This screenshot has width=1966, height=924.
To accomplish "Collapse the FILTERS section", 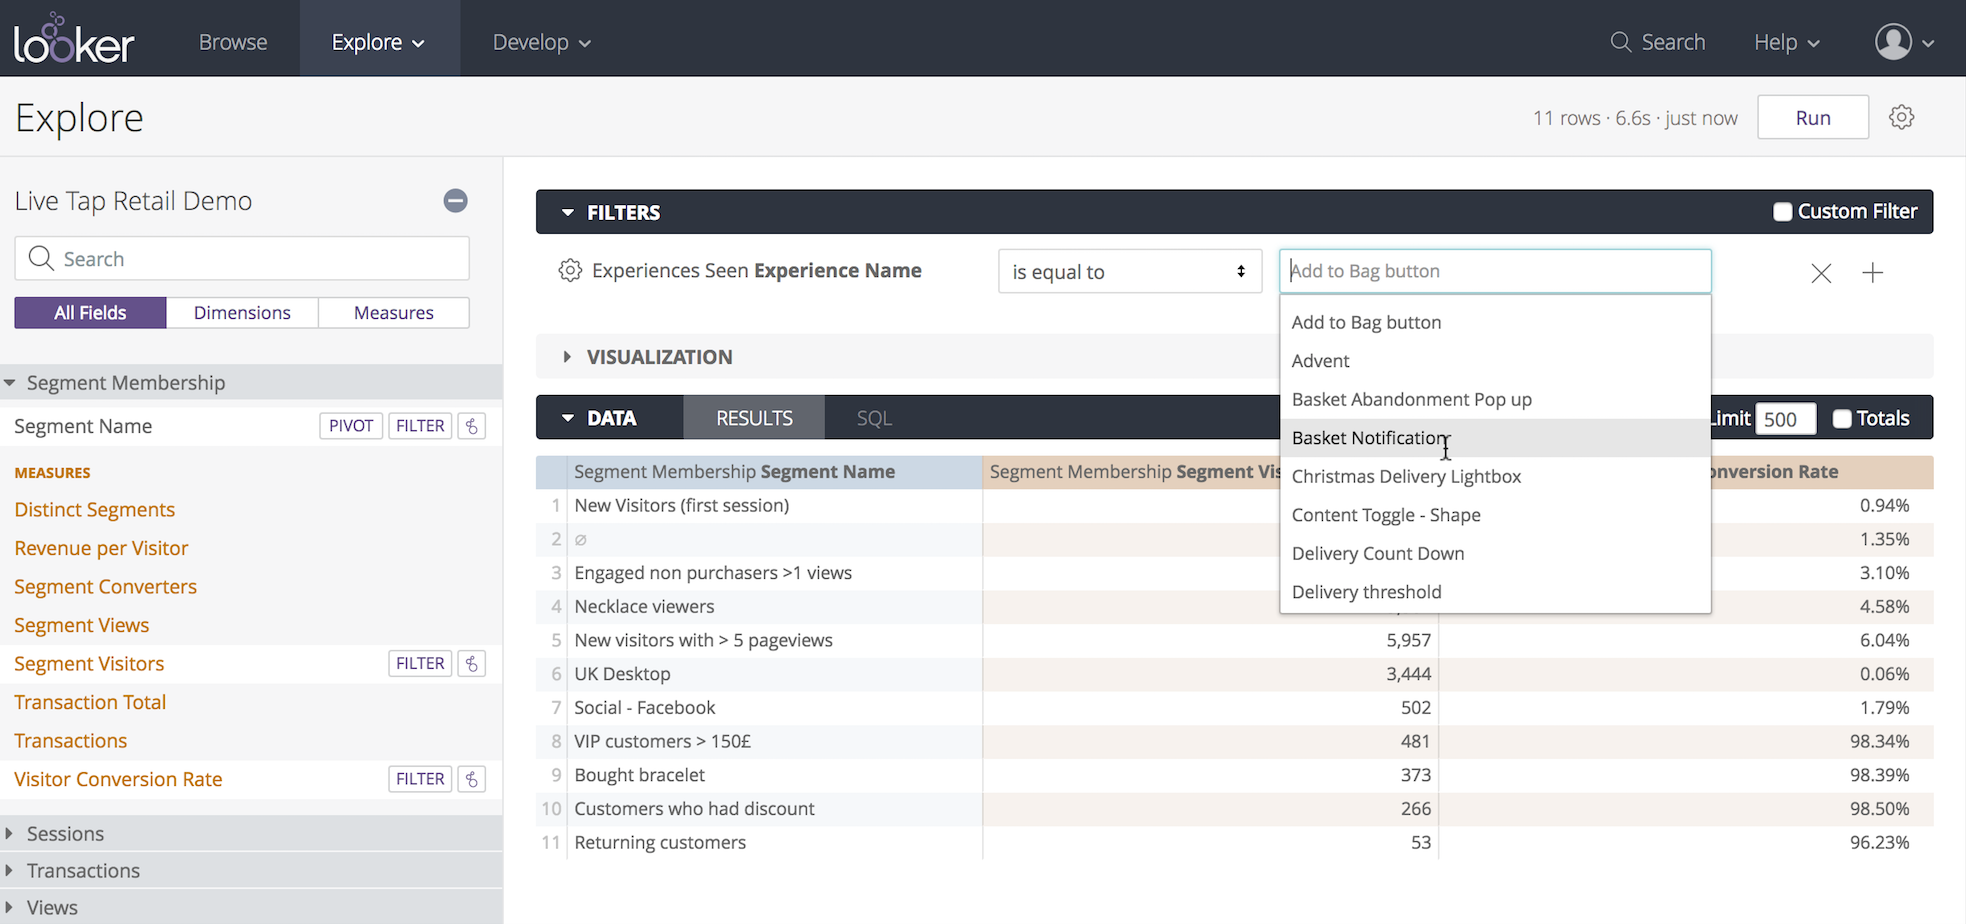I will [x=567, y=212].
